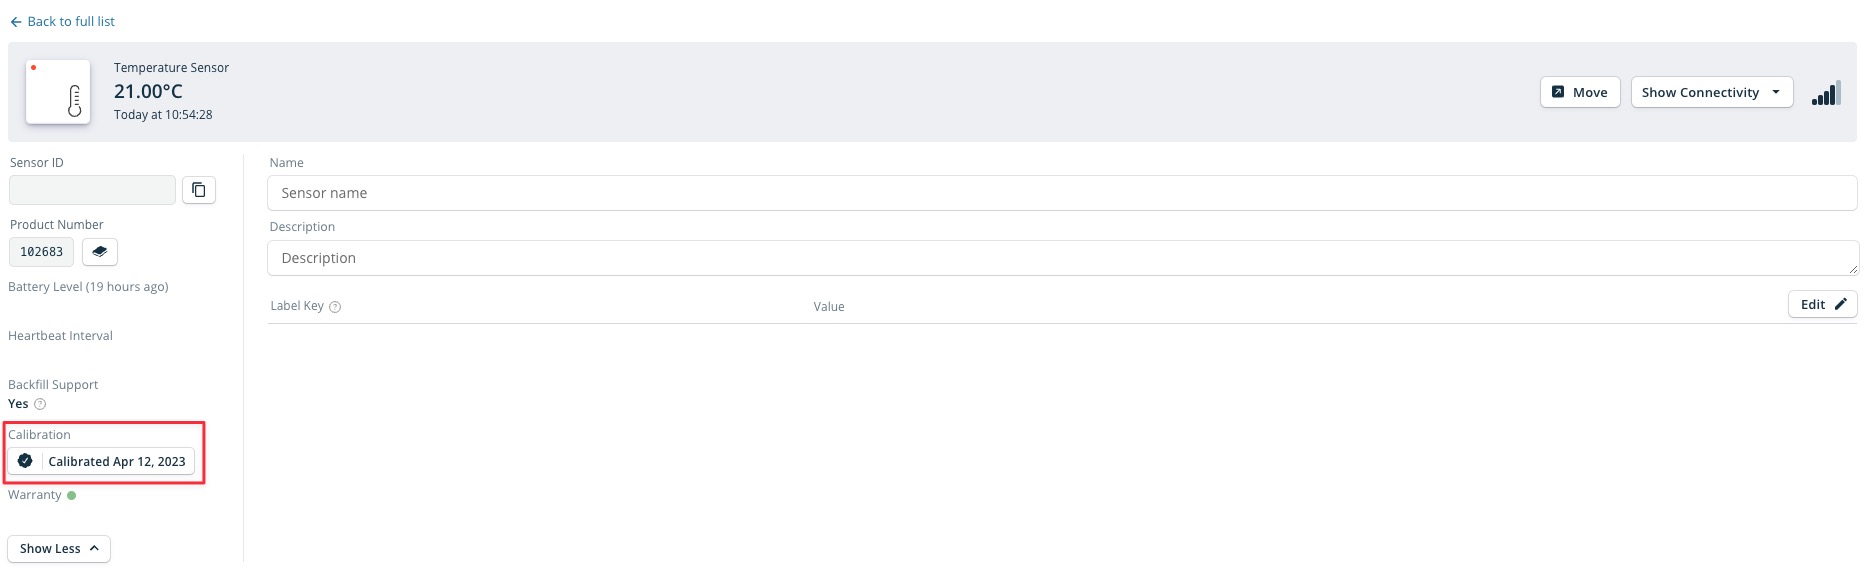Screen dimensions: 1866x575
Task: Click the temperature sensor thermometer thumbnail
Action: 58,92
